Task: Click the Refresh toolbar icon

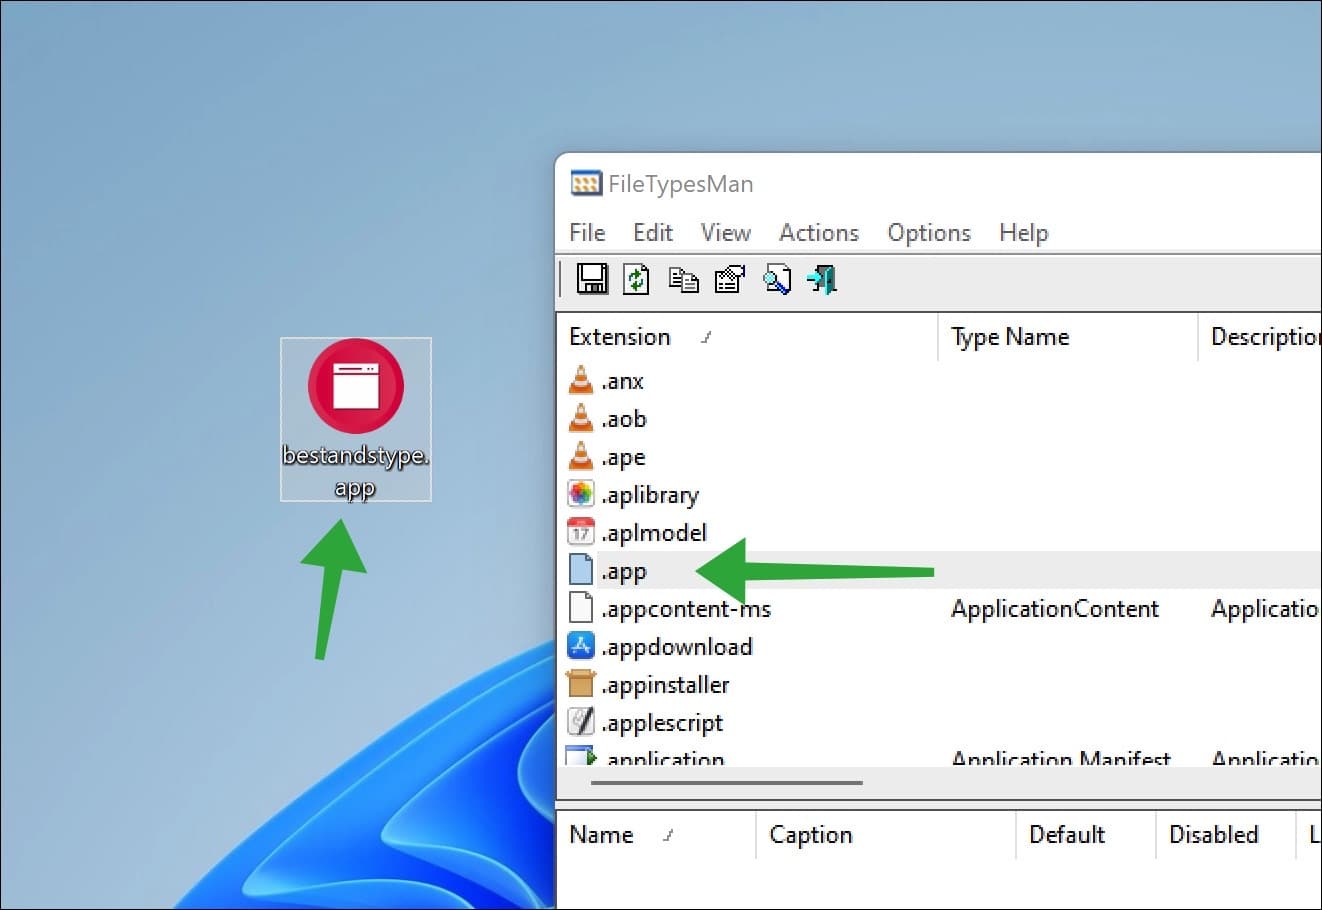Action: 638,280
